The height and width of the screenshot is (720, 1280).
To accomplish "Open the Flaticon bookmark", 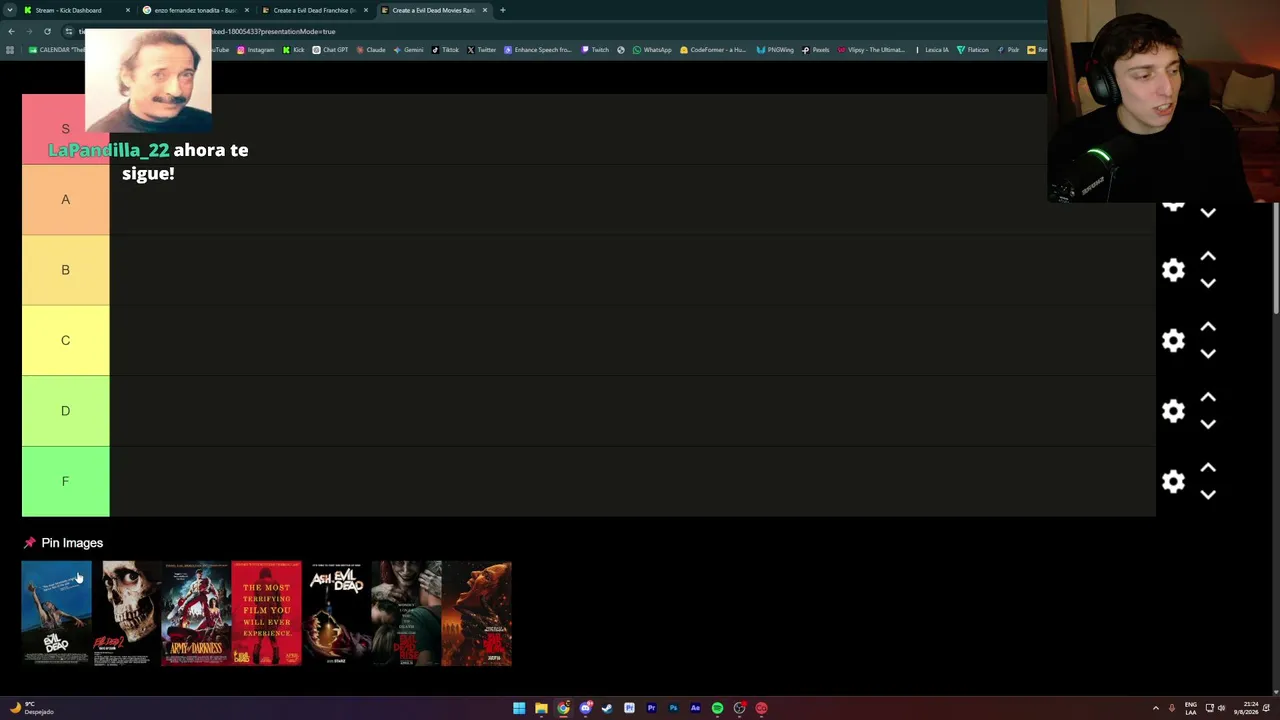I will [x=973, y=50].
